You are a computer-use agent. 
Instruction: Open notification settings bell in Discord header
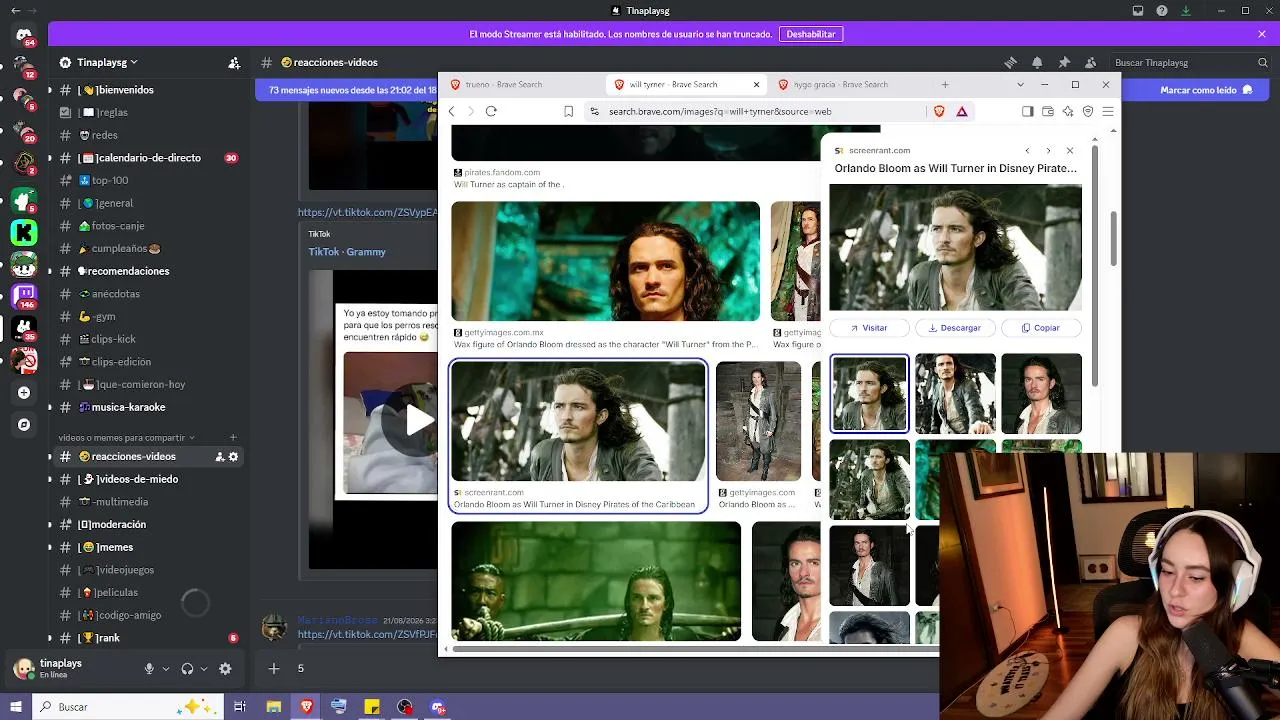tap(1037, 62)
